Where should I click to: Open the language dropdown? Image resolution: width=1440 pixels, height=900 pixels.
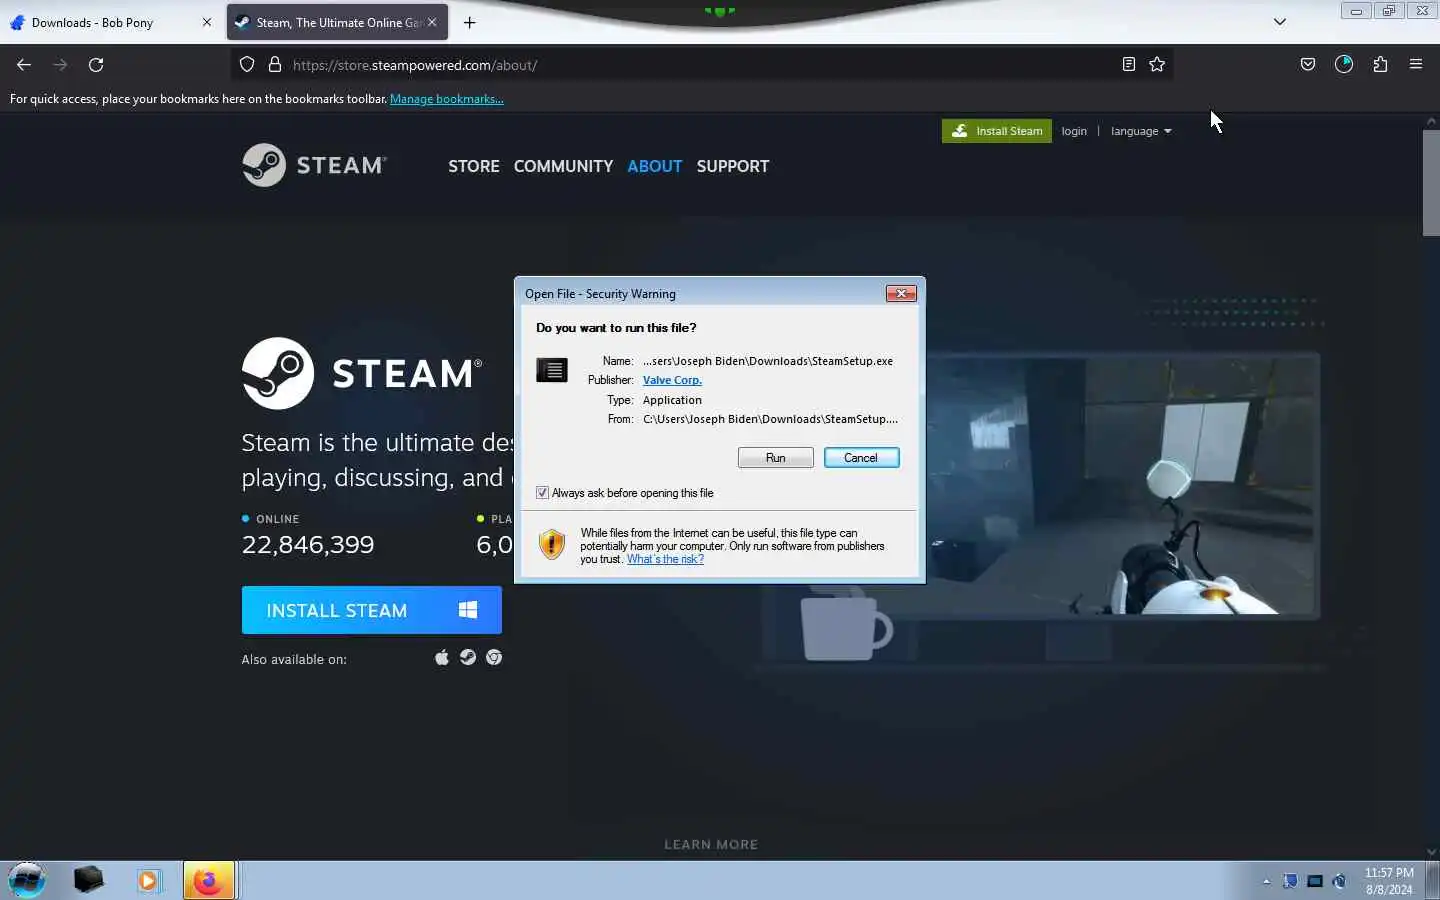[x=1141, y=131]
